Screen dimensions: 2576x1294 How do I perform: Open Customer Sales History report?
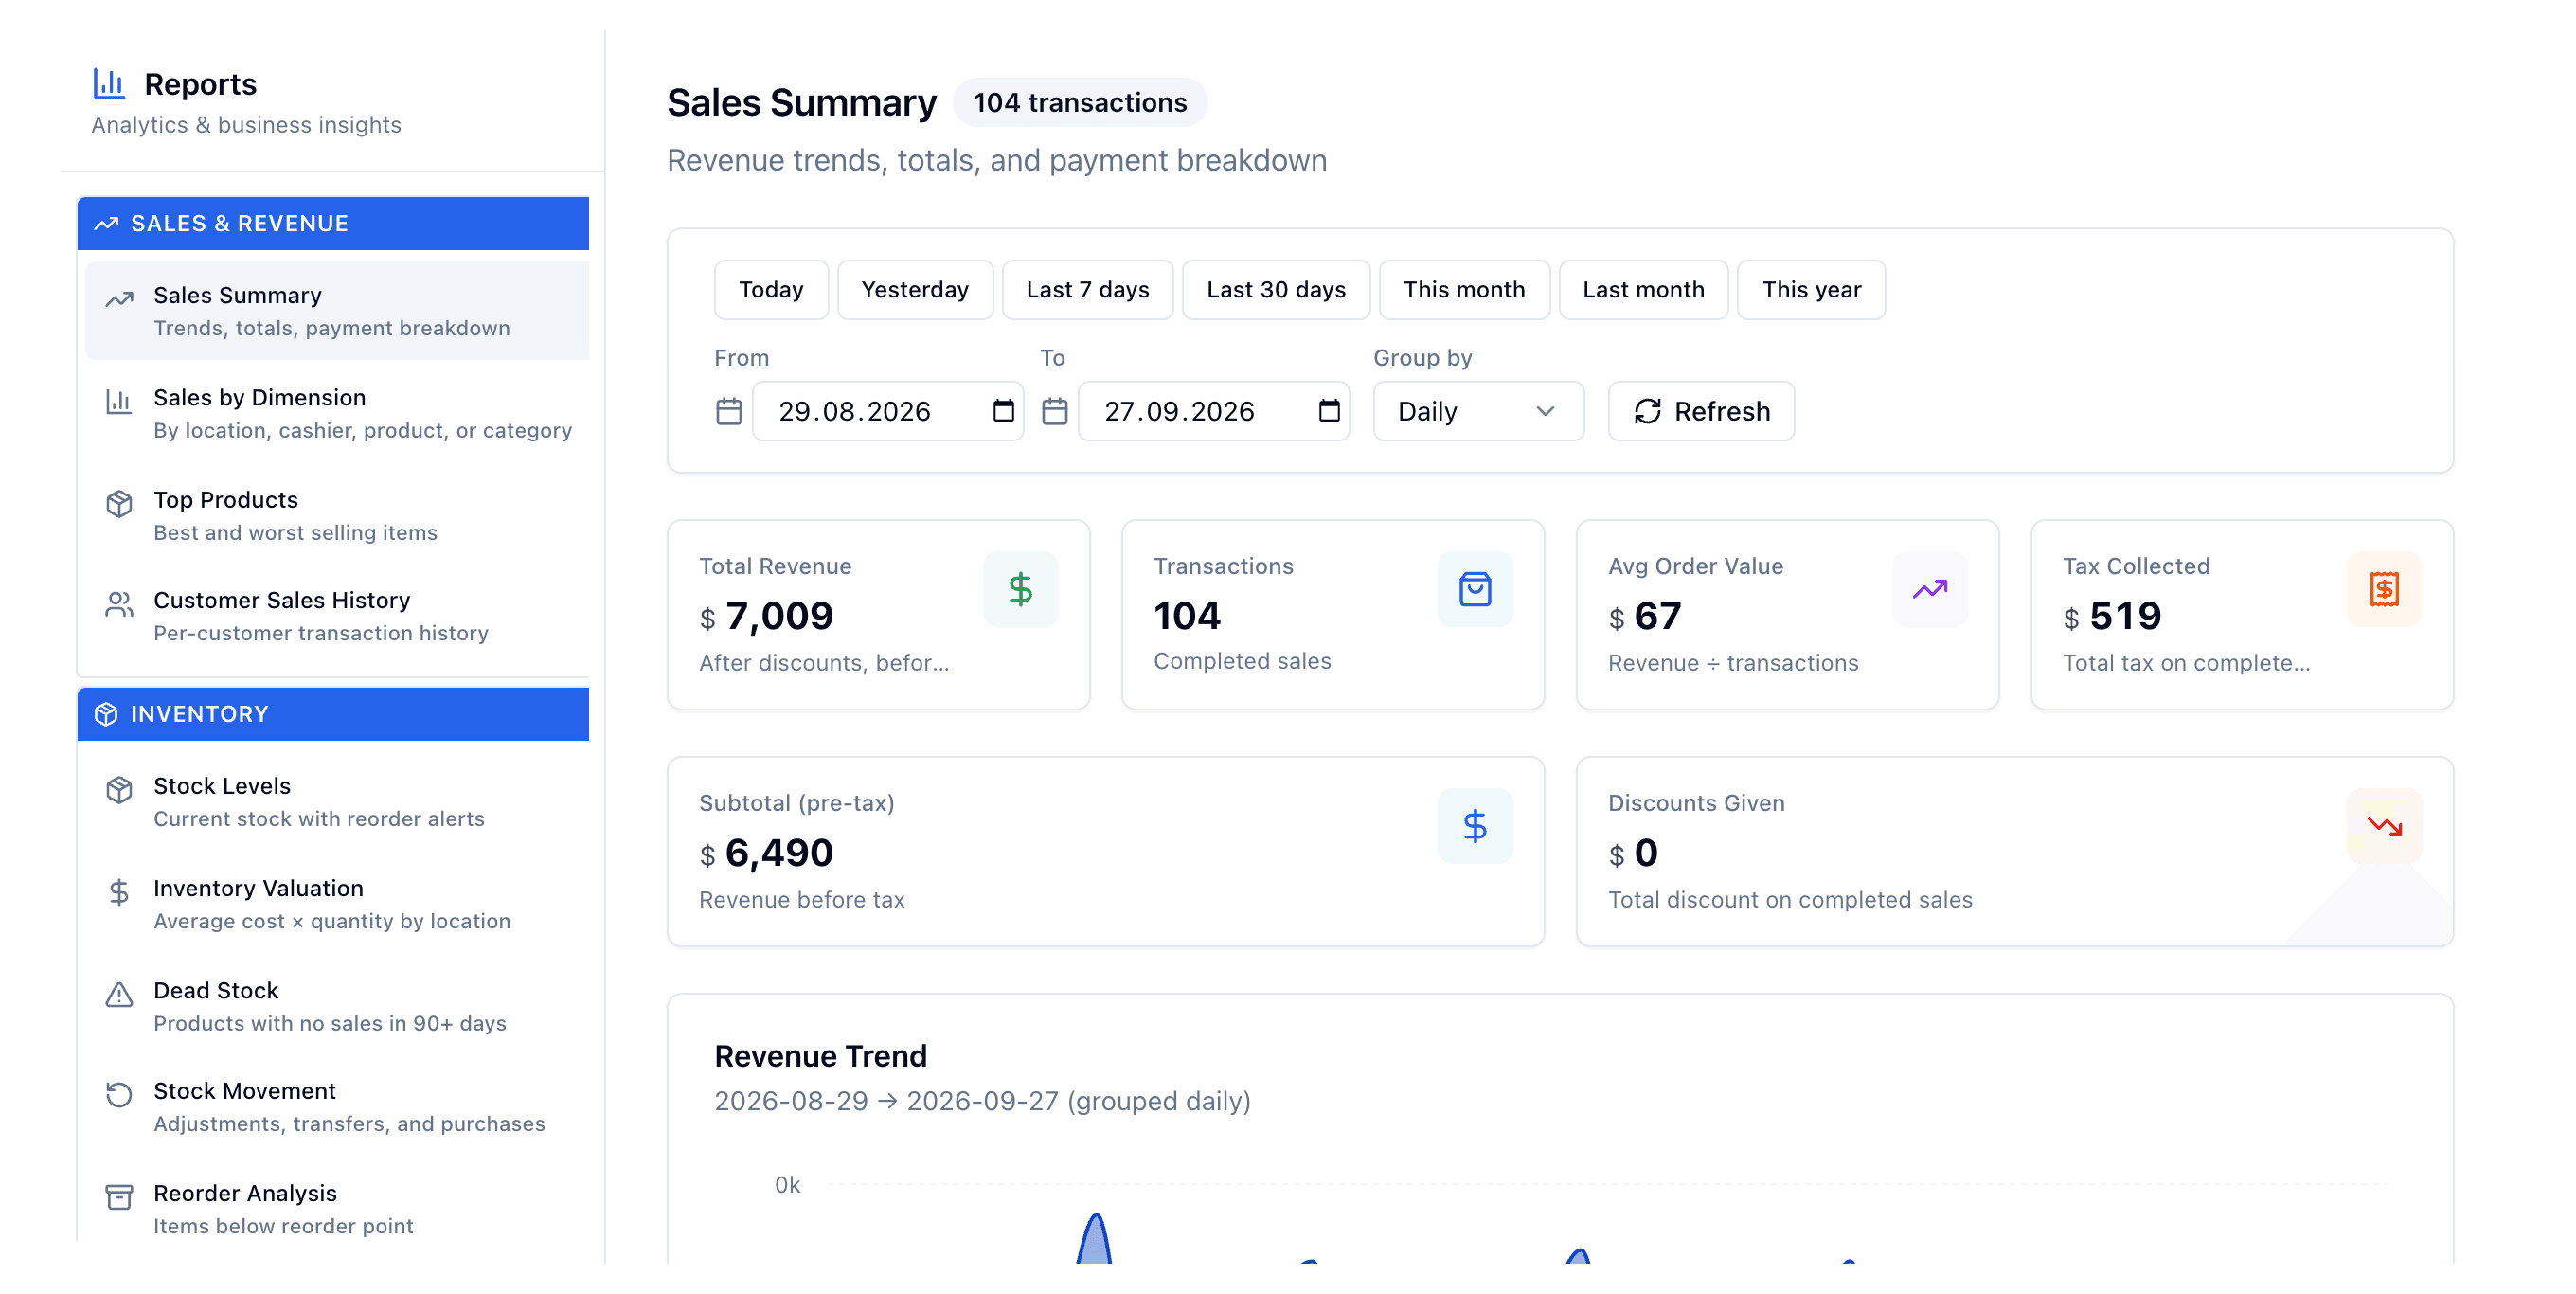[337, 616]
